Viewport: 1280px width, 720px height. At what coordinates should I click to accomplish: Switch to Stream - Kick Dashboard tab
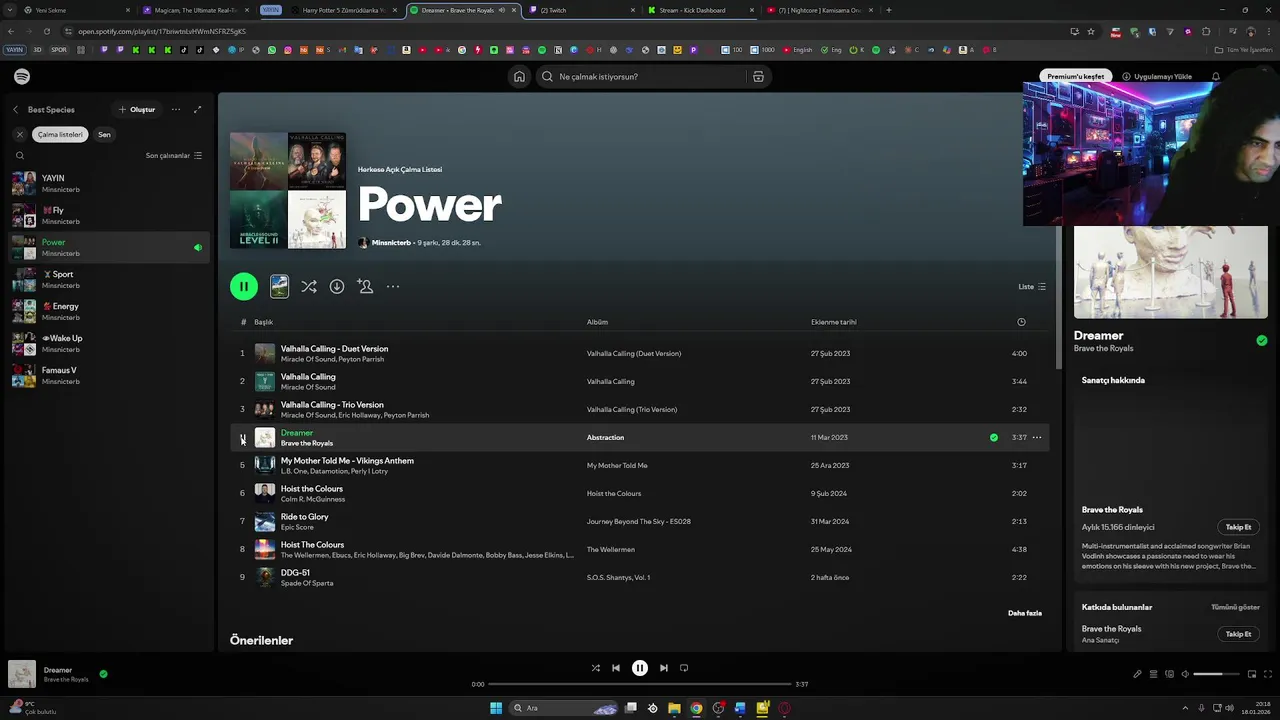pos(699,10)
